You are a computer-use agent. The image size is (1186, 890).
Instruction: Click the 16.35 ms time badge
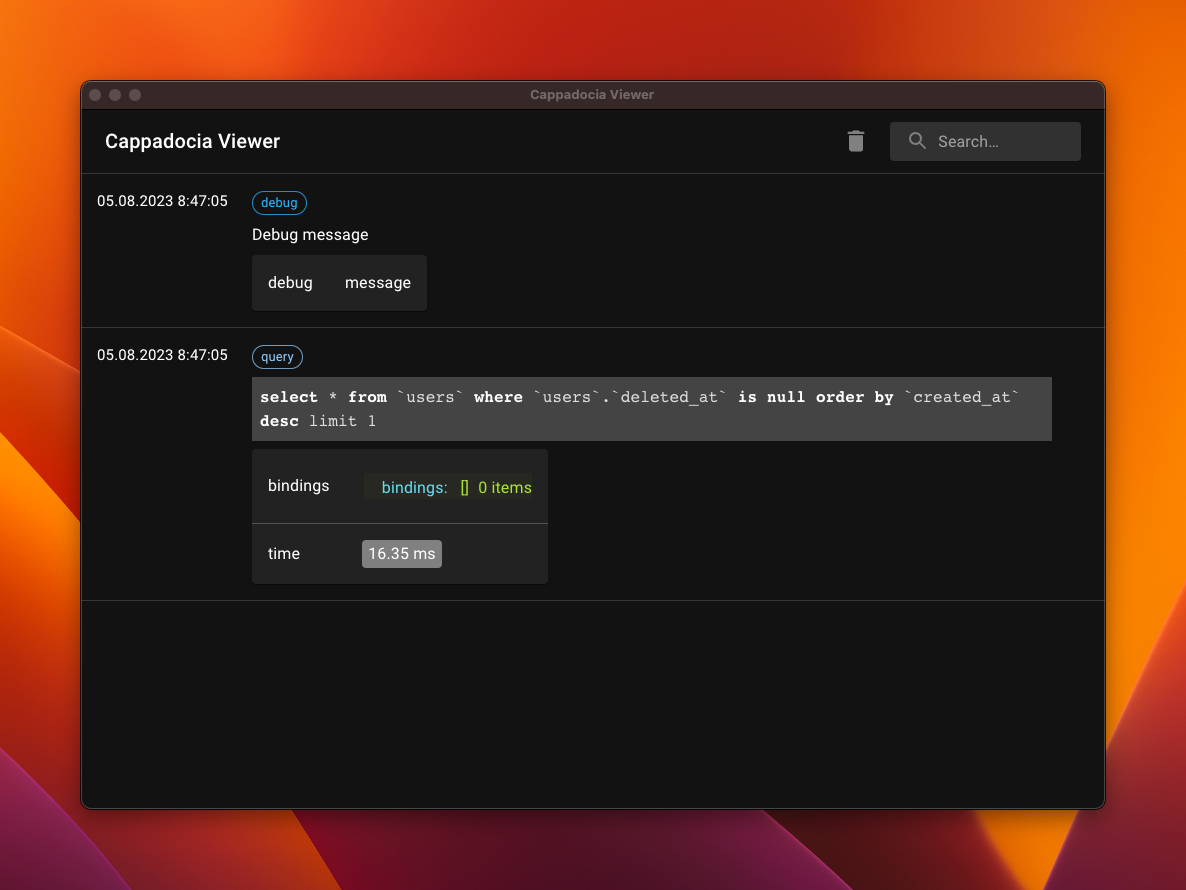click(402, 554)
